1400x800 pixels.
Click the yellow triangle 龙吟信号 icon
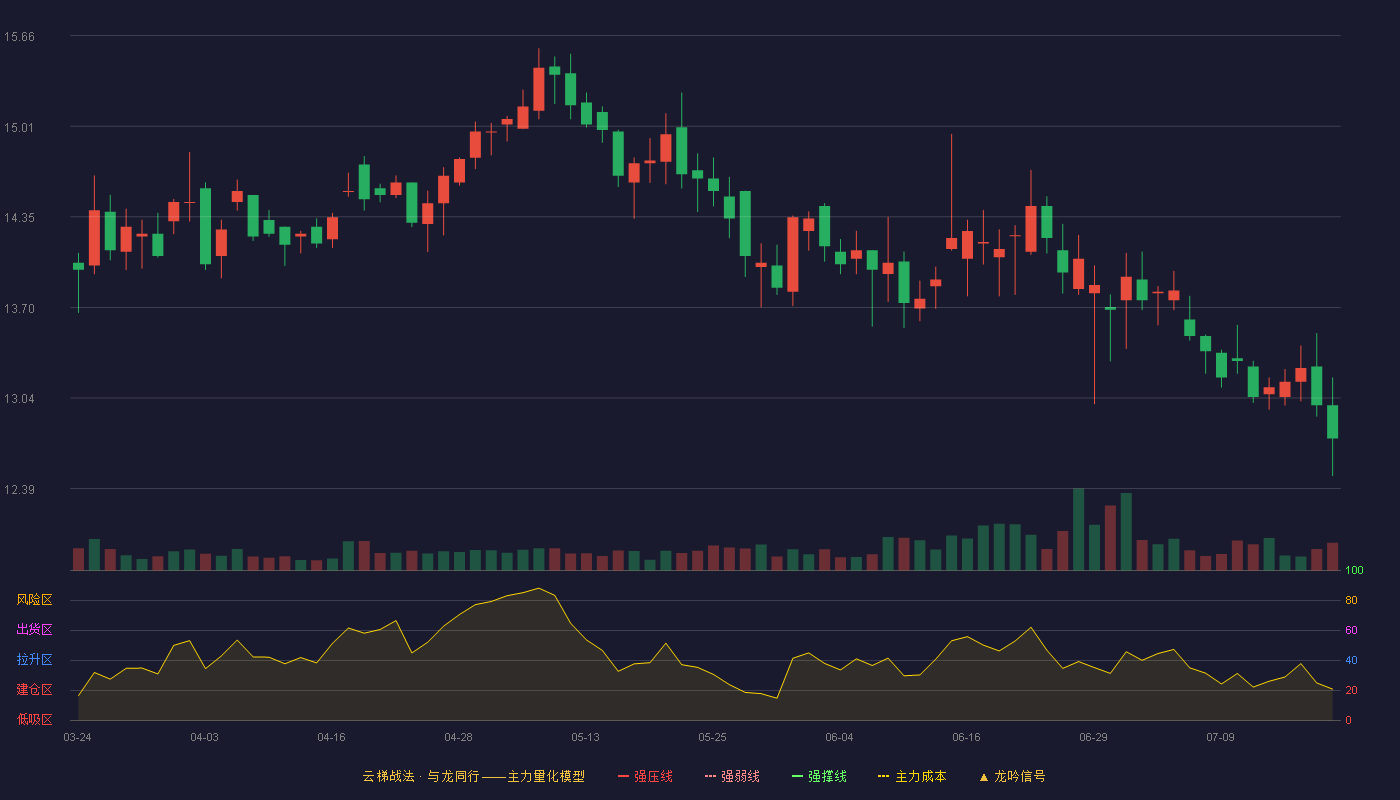984,776
